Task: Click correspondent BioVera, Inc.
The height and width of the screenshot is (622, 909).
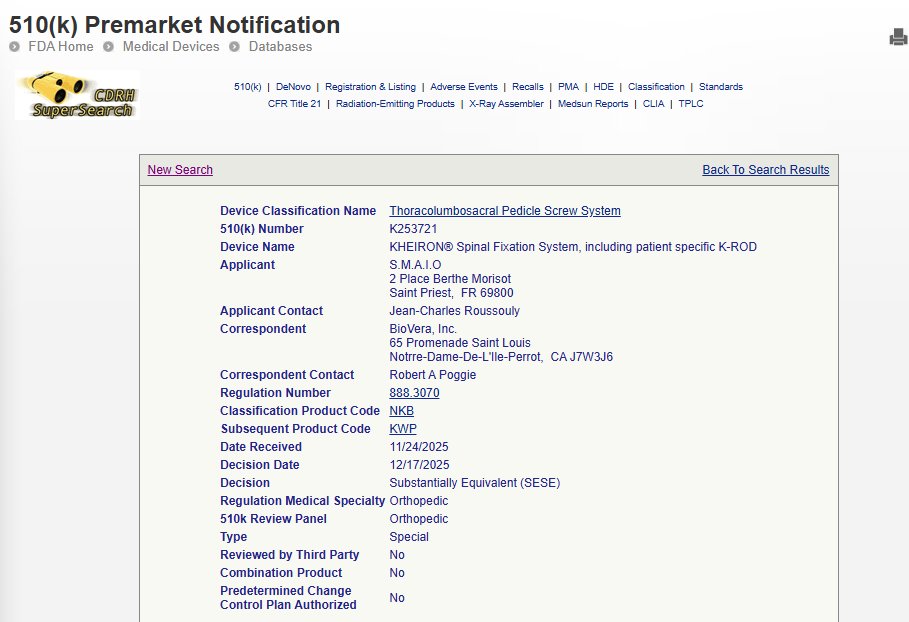Action: (423, 329)
